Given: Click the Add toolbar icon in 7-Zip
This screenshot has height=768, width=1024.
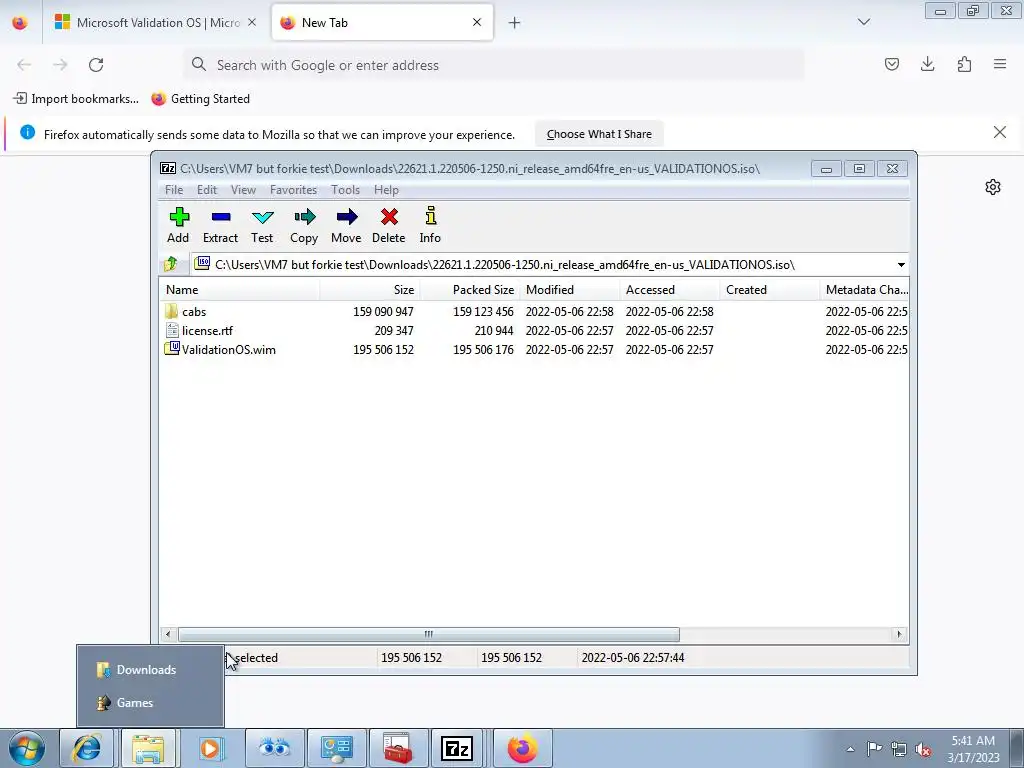Looking at the screenshot, I should 178,225.
